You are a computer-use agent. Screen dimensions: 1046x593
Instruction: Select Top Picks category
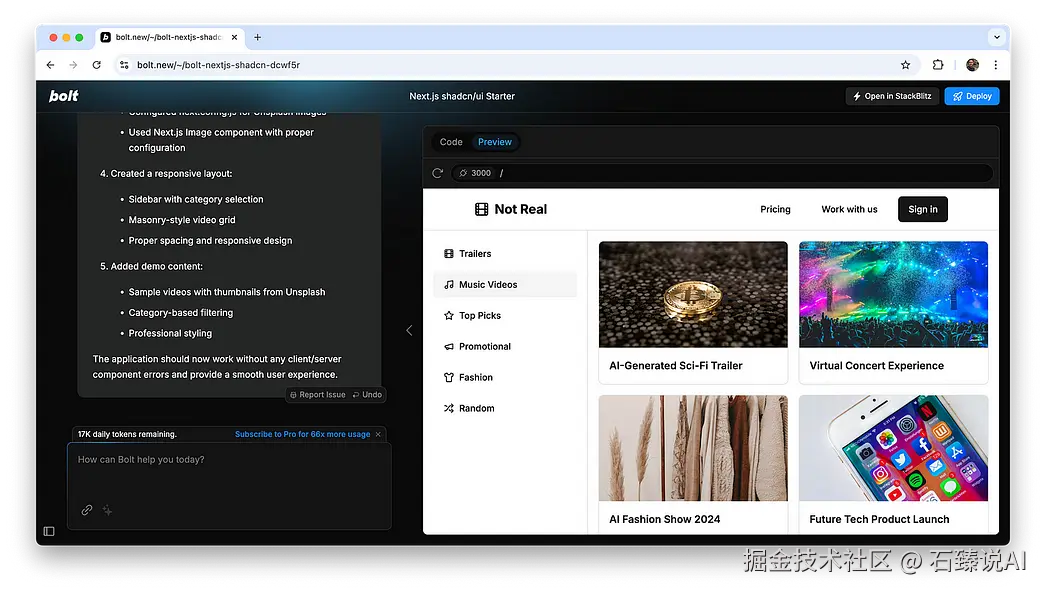click(505, 316)
